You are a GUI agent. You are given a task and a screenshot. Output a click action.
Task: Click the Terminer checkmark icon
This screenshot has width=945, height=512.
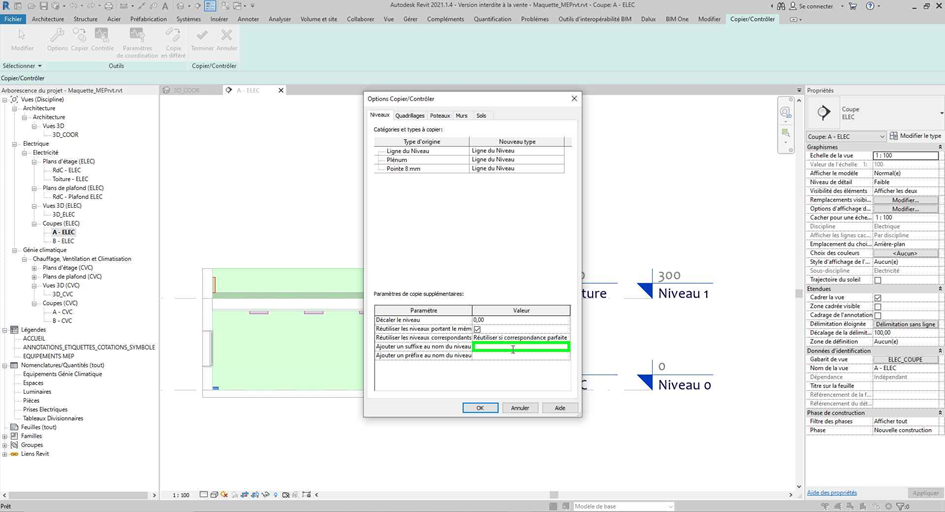coord(202,35)
